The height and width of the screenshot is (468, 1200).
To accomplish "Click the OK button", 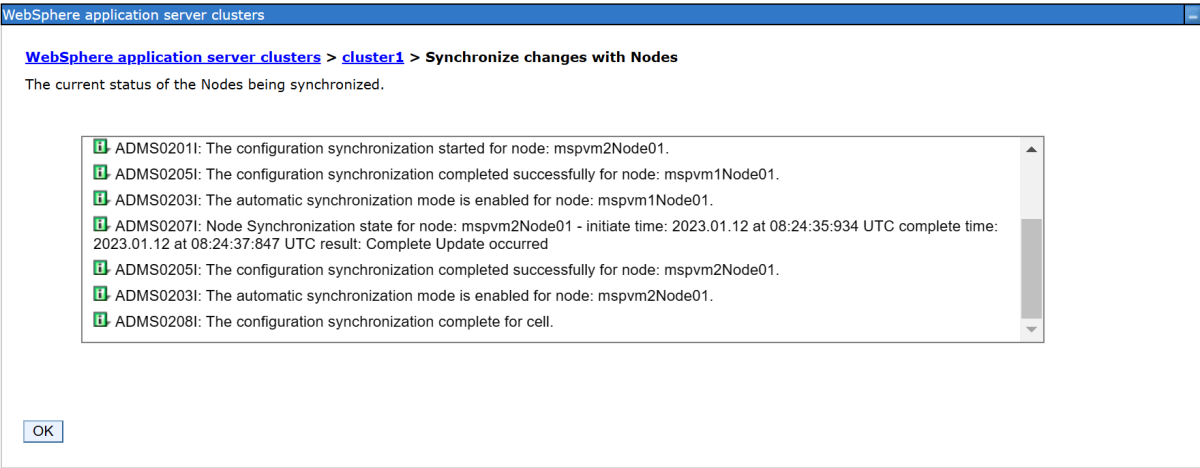I will (x=43, y=431).
